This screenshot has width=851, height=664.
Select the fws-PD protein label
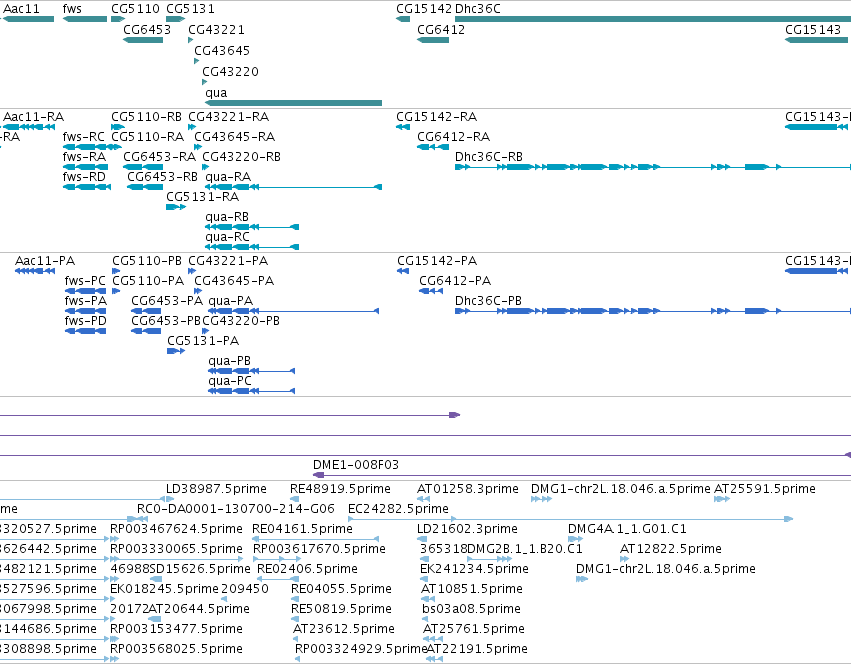click(86, 321)
